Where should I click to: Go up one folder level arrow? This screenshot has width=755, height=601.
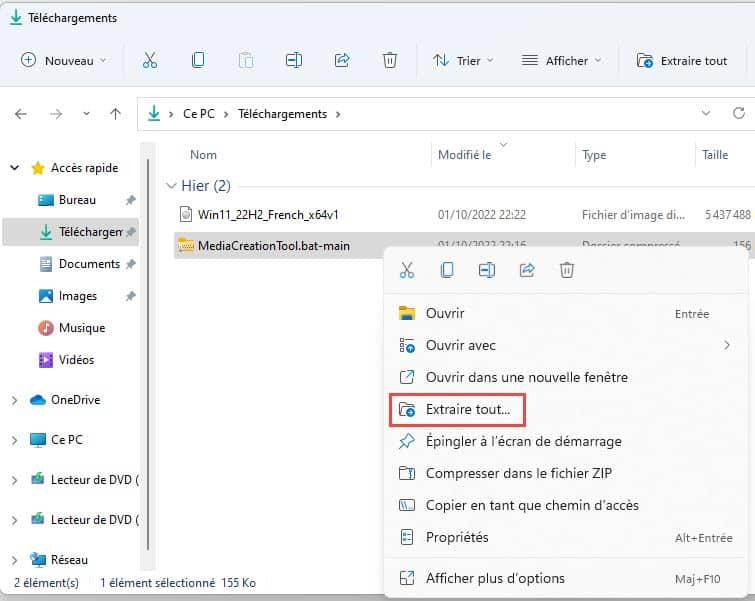click(115, 114)
